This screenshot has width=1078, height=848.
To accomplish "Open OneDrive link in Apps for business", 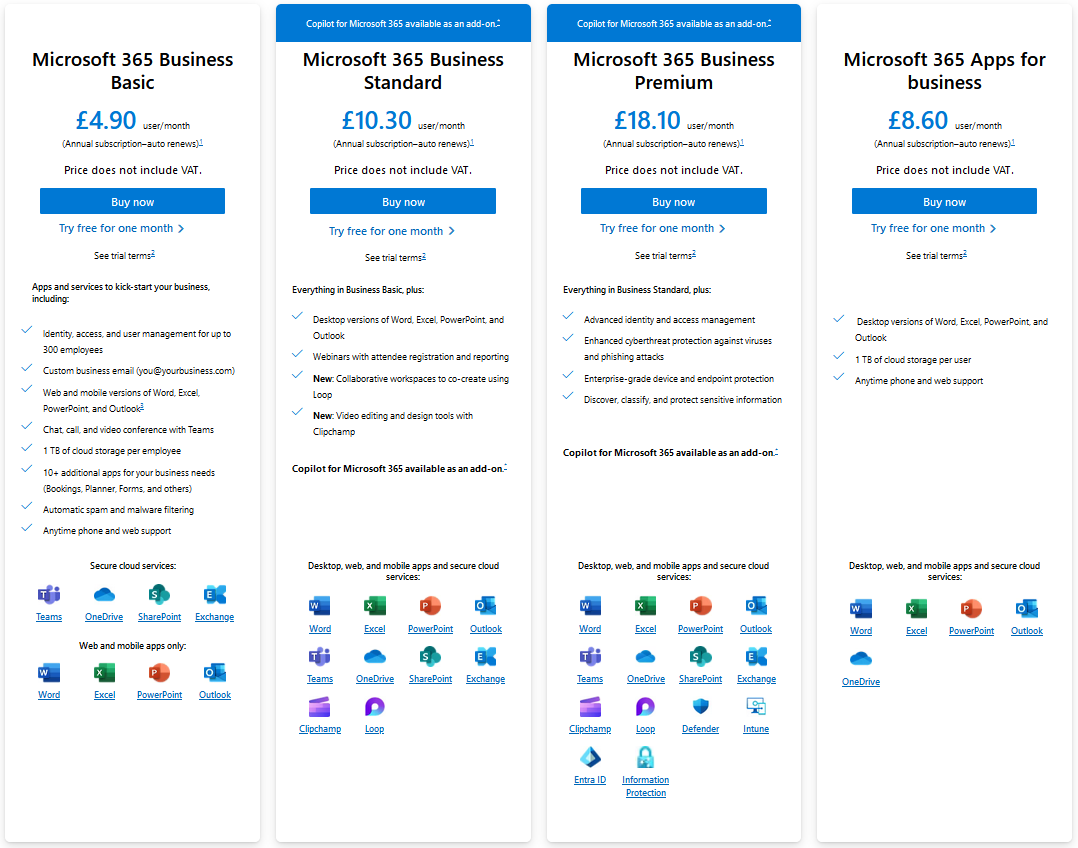I will (x=861, y=682).
